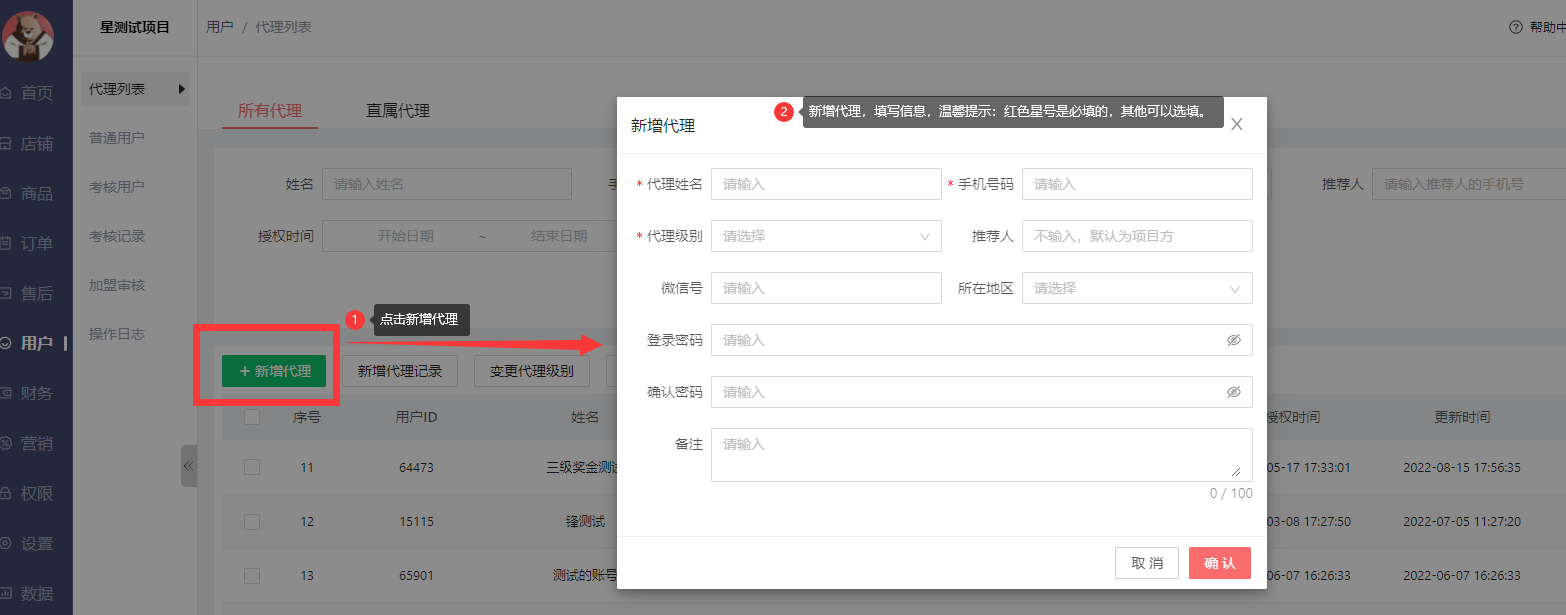1566x615 pixels.
Task: Switch to the 直属代理 tab
Action: (398, 111)
